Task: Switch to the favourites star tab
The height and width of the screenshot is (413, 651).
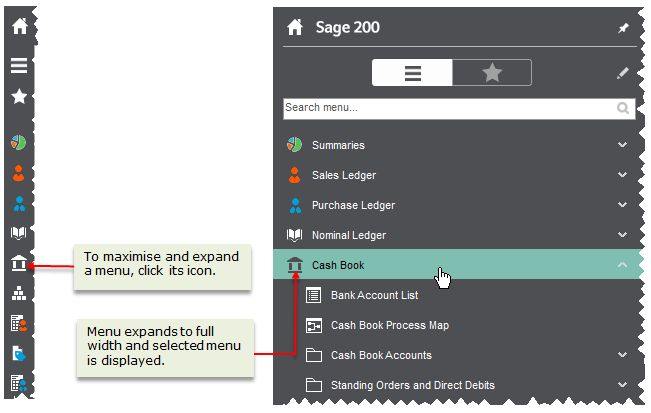Action: coord(492,73)
